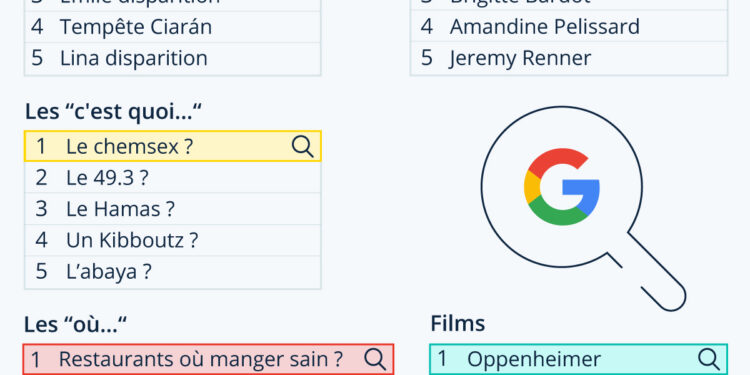This screenshot has height=375, width=750.
Task: Click the search icon beside Le chemsex
Action: pyautogui.click(x=302, y=146)
